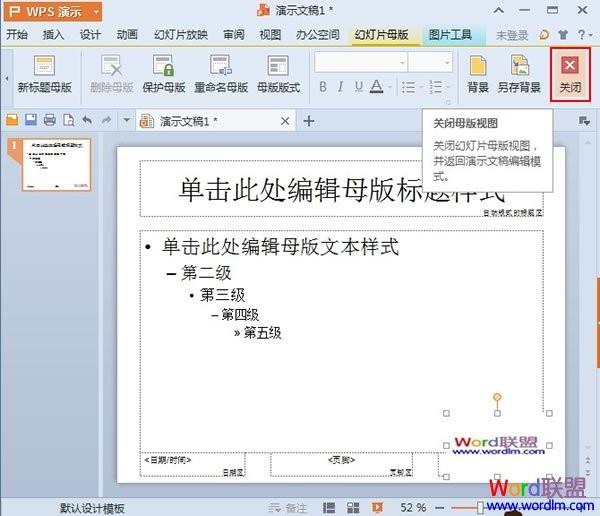Image resolution: width=600 pixels, height=516 pixels.
Task: Toggle underline U button
Action: [x=359, y=87]
